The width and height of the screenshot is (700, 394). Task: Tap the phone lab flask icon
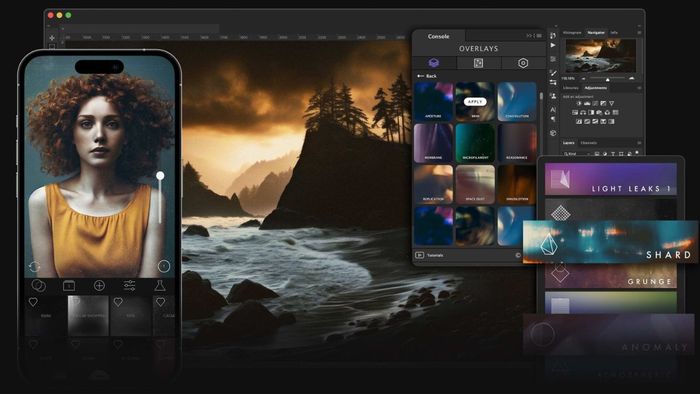click(x=160, y=286)
